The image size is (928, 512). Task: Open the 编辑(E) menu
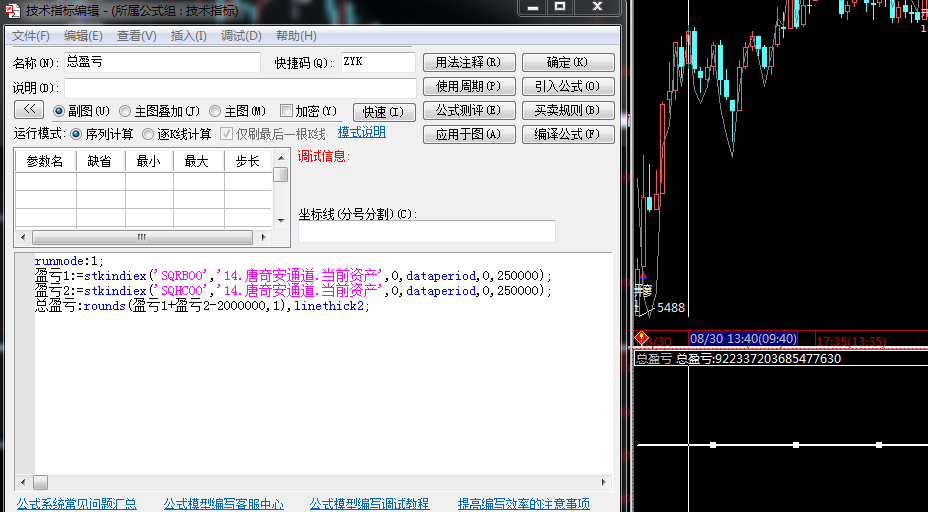[83, 36]
